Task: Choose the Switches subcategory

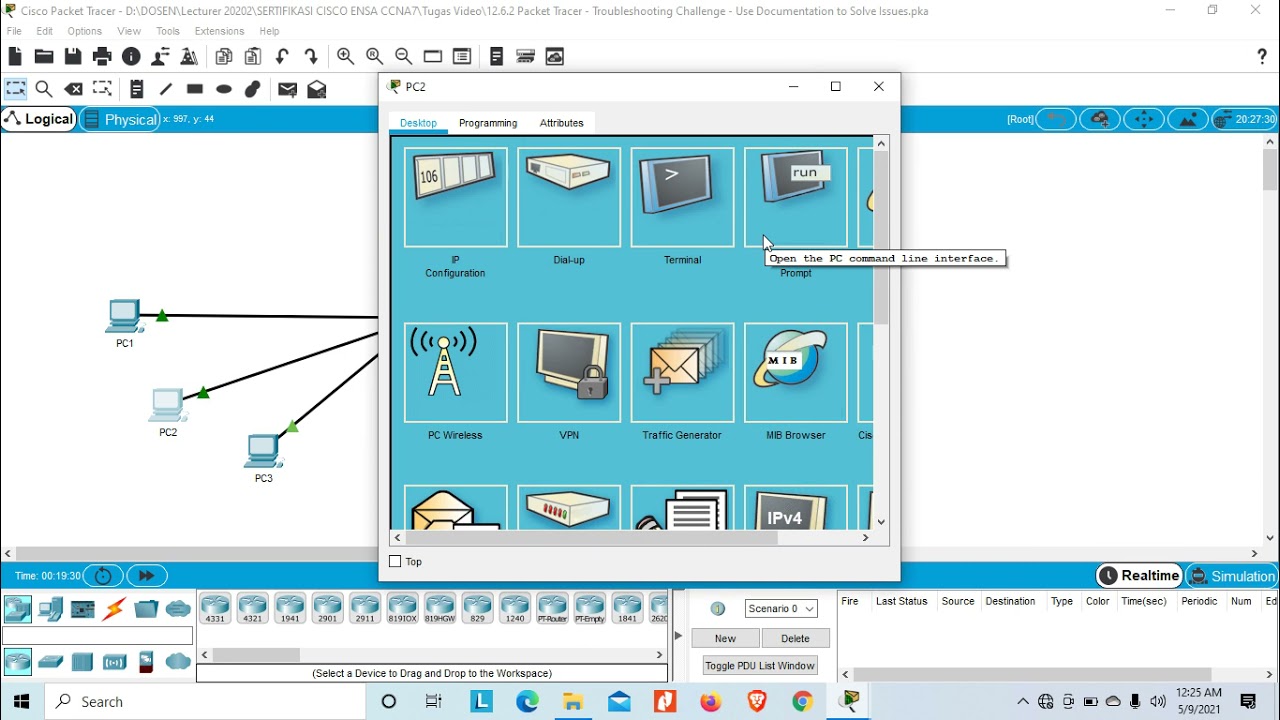Action: pos(50,662)
